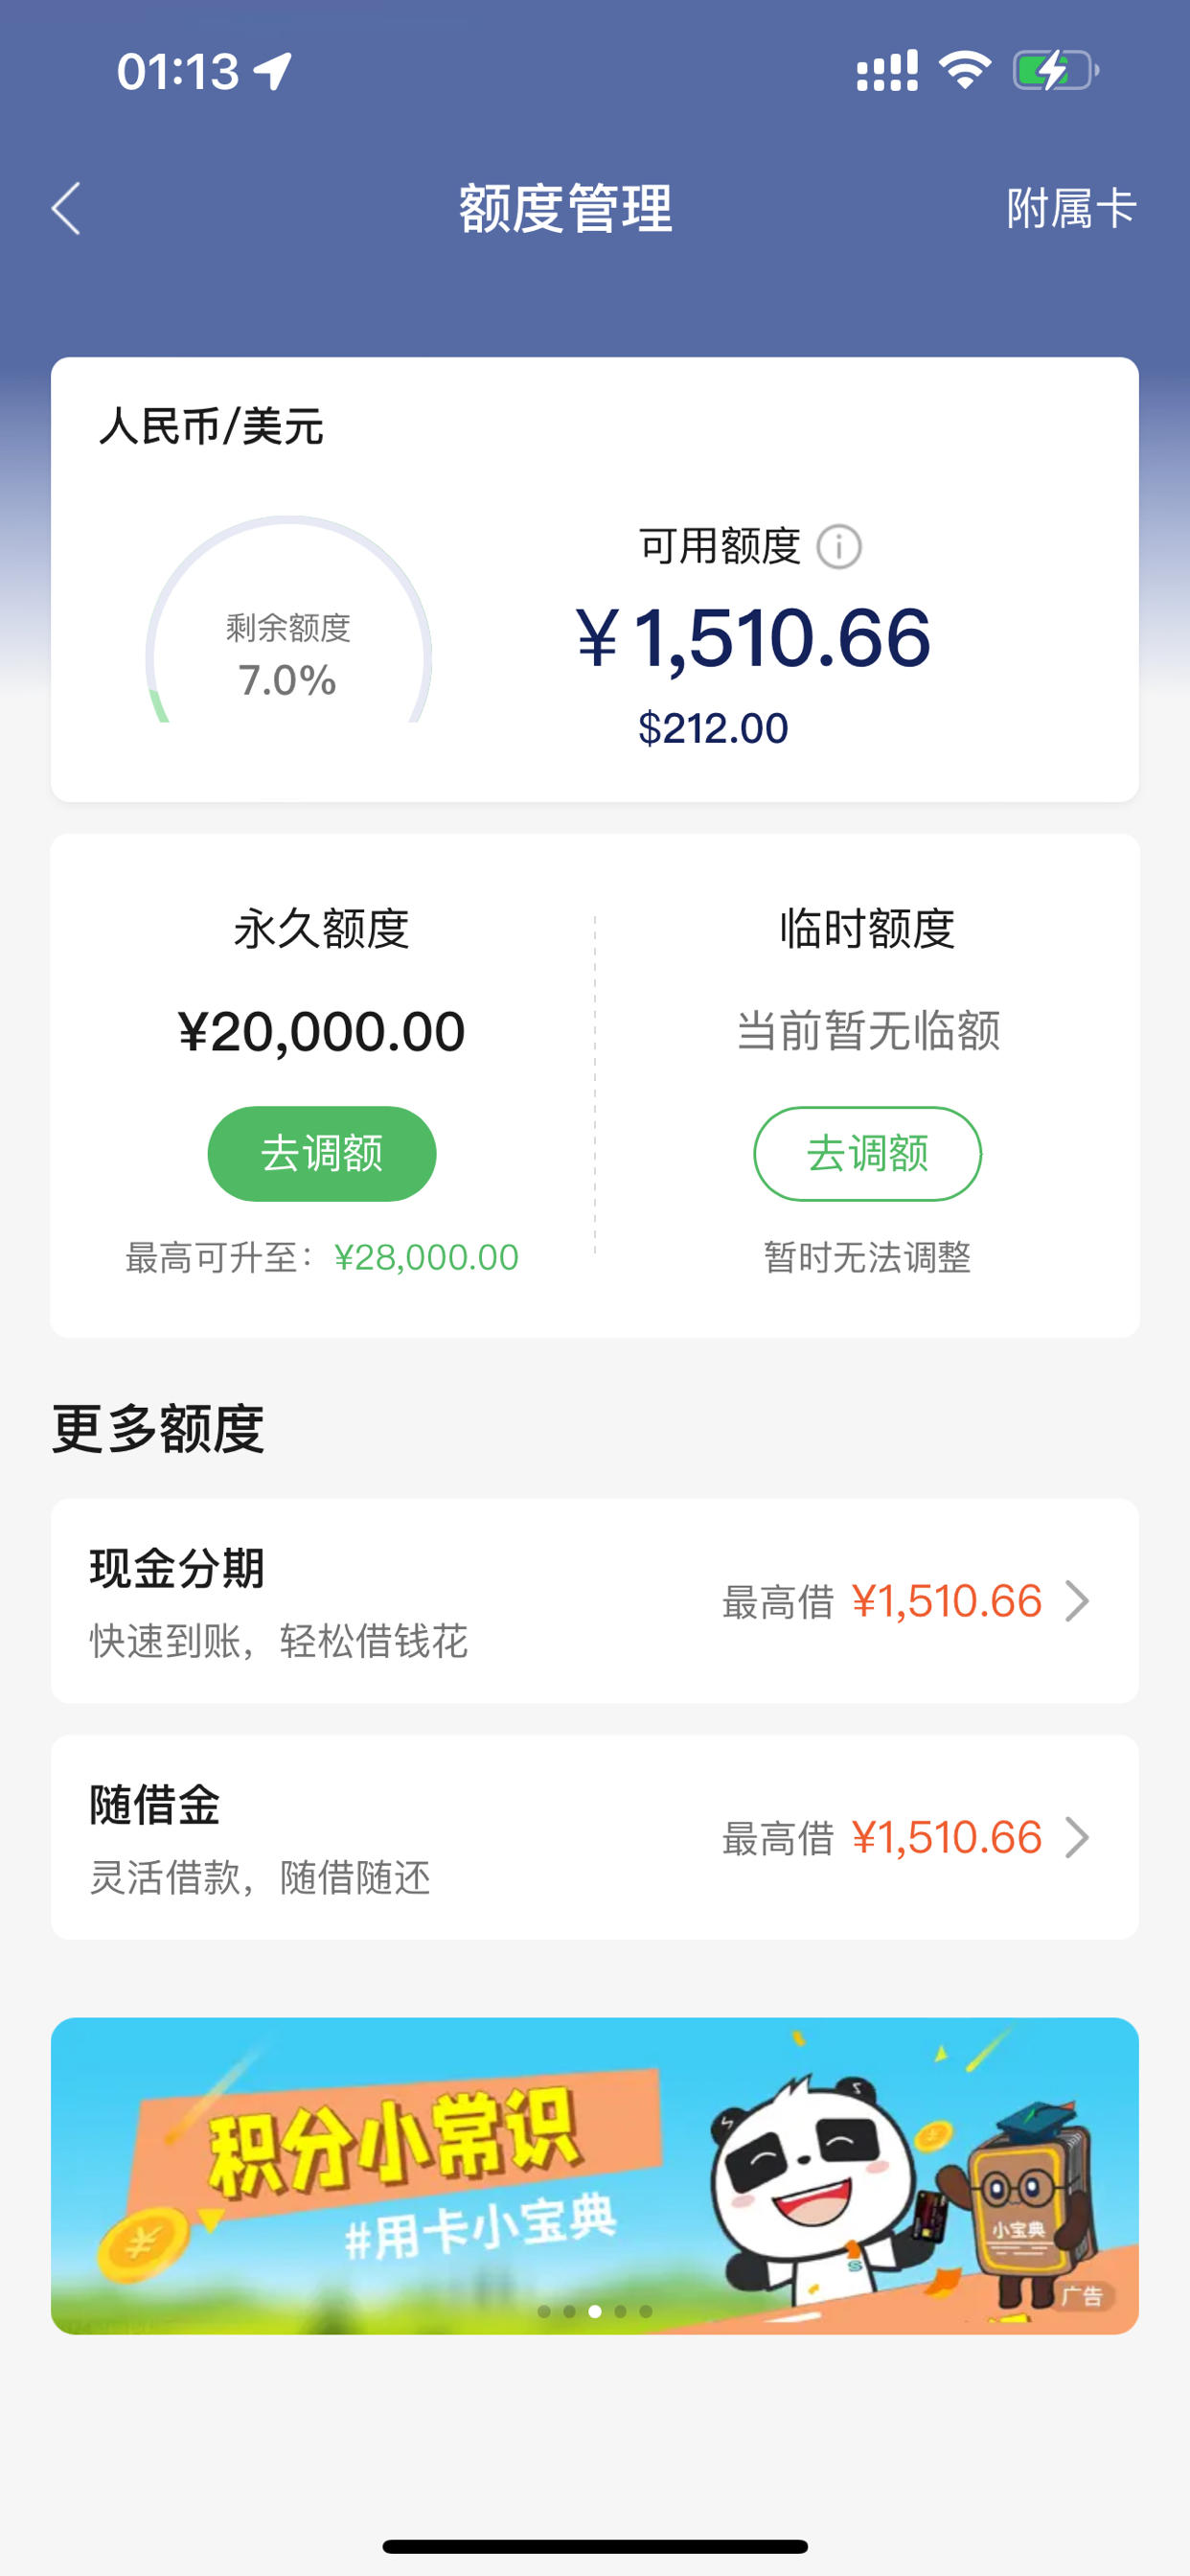1190x2576 pixels.
Task: Click outlined 去调额 under 临时额度
Action: coord(867,1153)
